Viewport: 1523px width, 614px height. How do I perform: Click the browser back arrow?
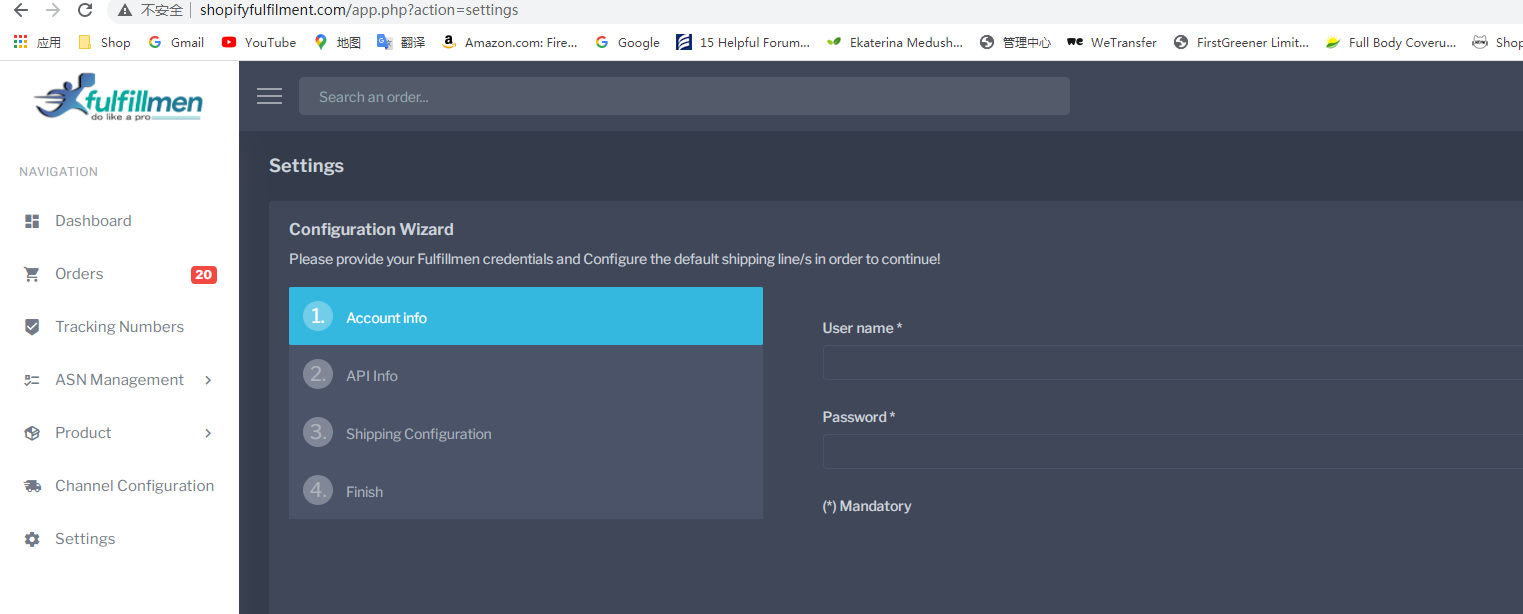pos(21,10)
